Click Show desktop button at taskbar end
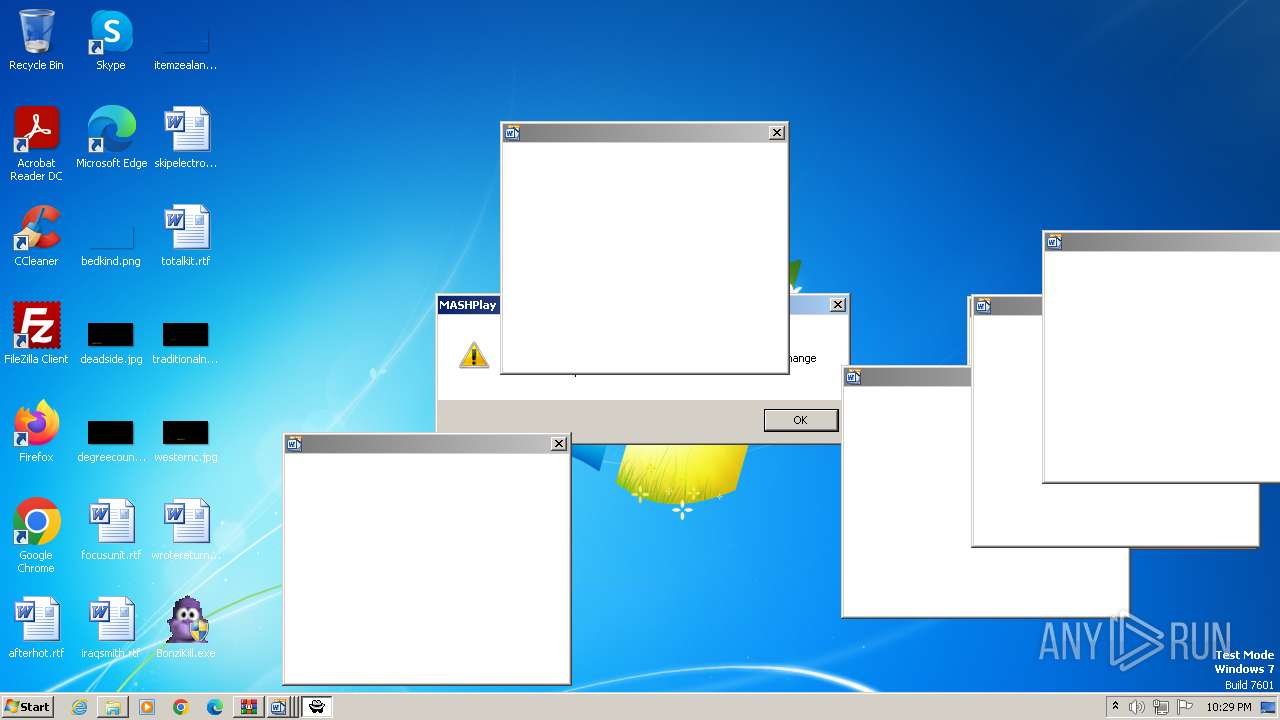Viewport: 1280px width, 720px height. click(1268, 707)
